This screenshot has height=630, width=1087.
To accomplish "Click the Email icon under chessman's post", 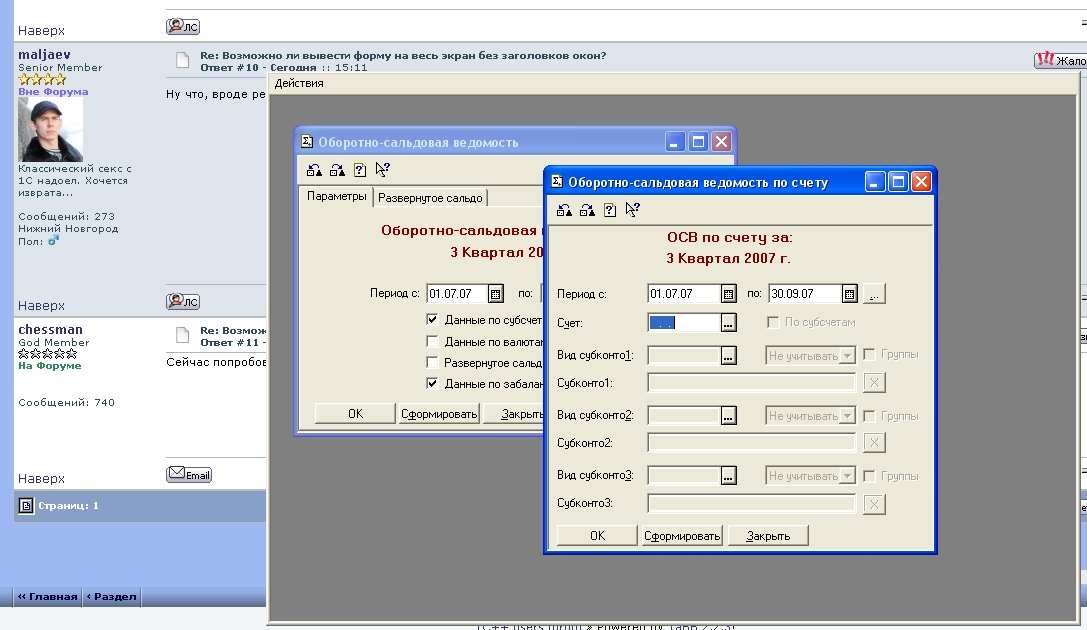I will coord(189,475).
